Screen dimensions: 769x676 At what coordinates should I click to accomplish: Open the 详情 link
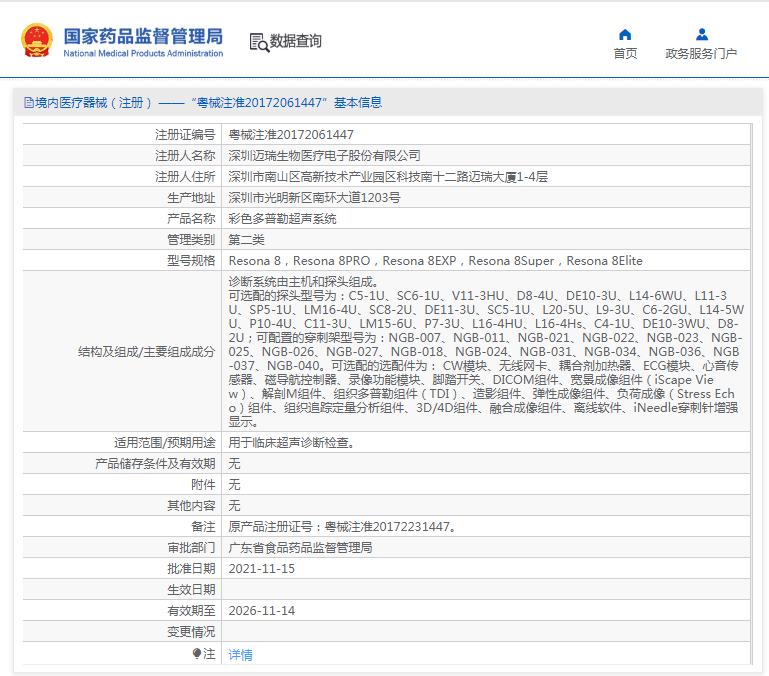pyautogui.click(x=240, y=654)
